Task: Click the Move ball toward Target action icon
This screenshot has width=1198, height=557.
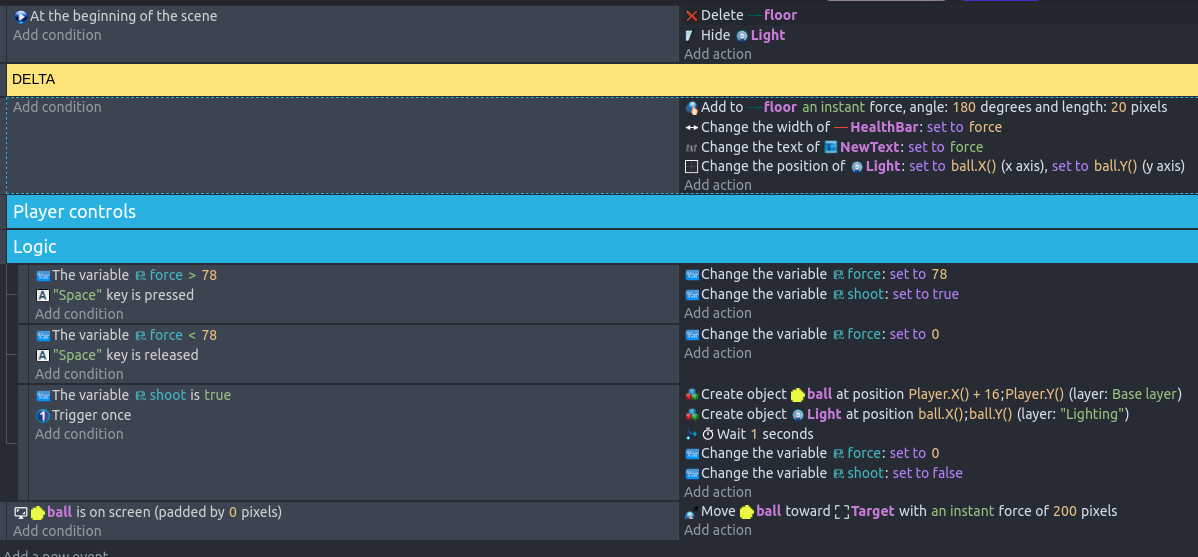Action: [691, 512]
